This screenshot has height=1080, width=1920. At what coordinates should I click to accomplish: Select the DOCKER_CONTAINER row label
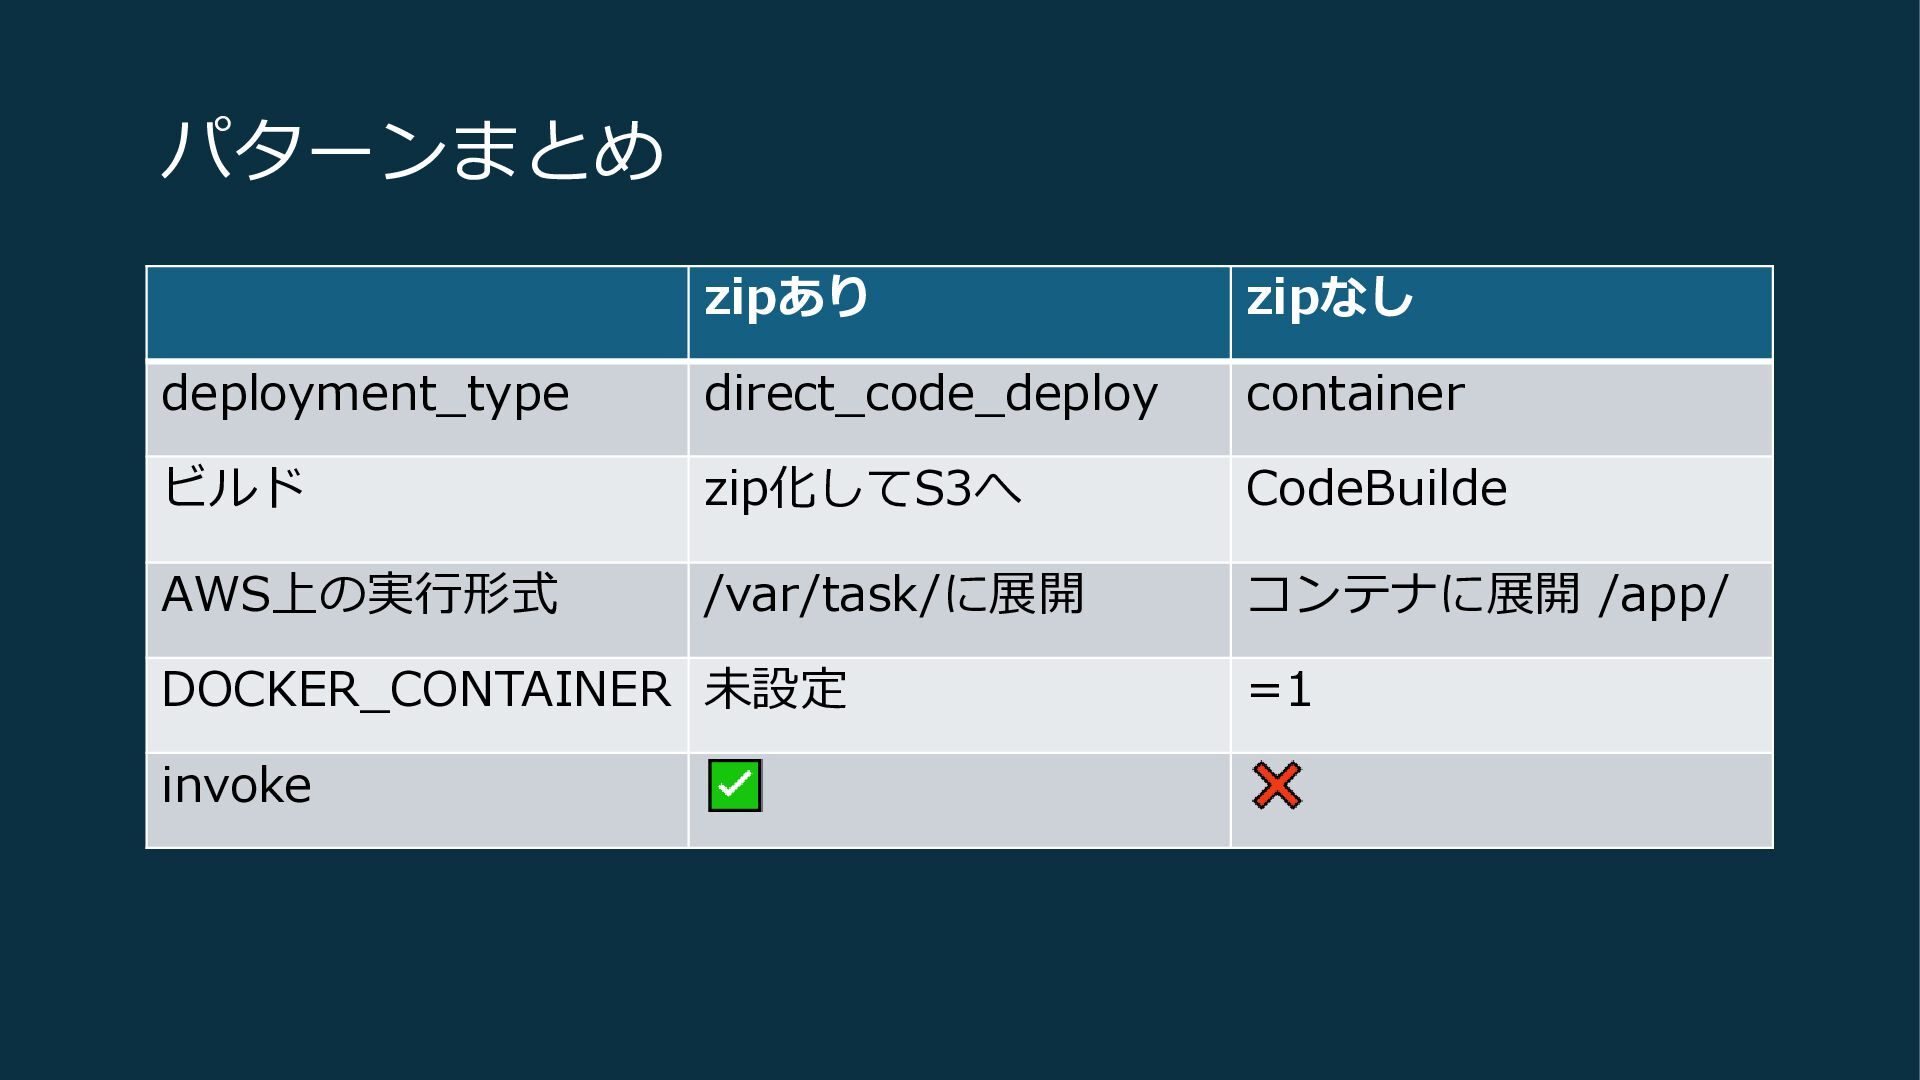click(416, 690)
